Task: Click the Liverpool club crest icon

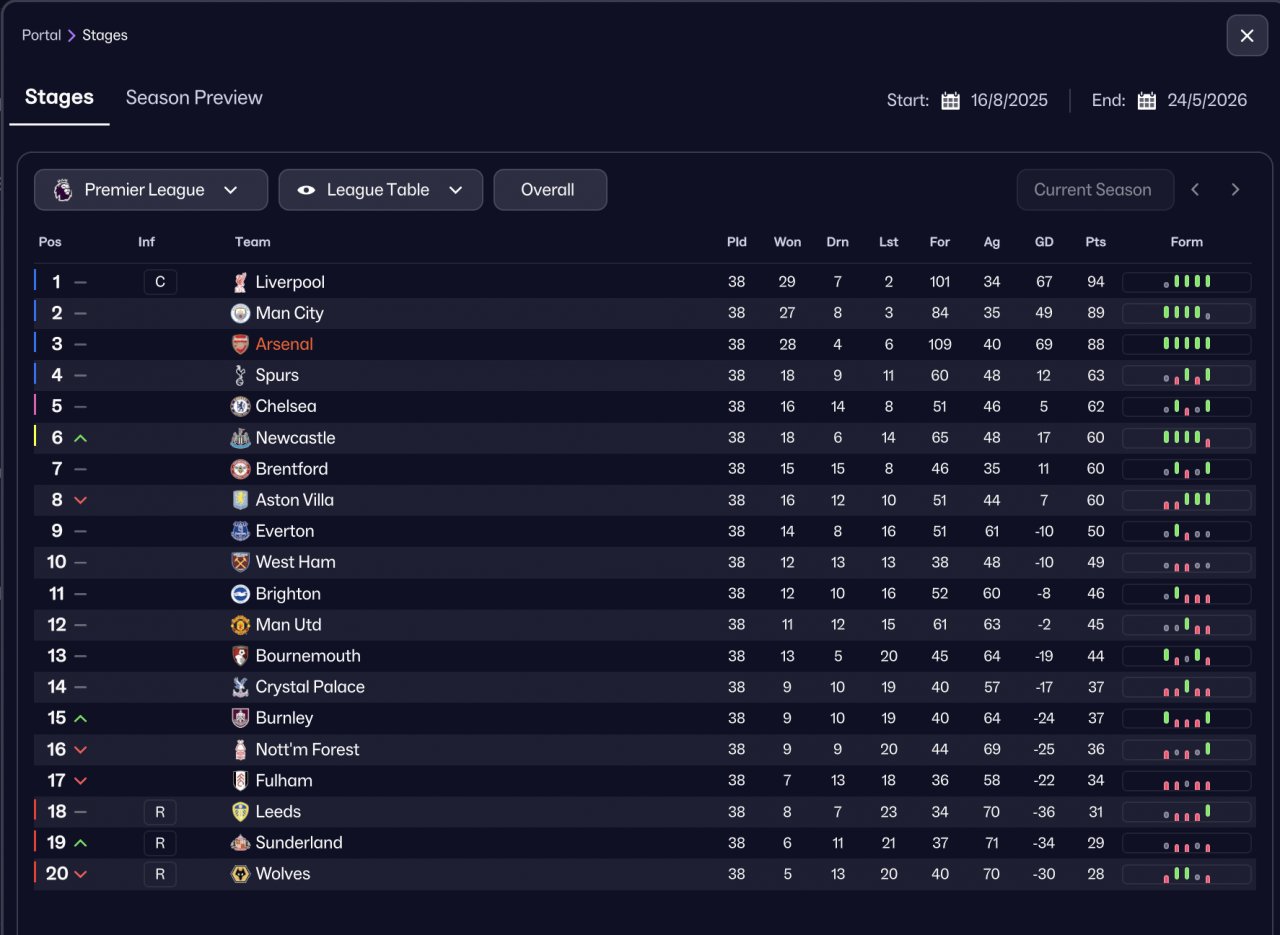Action: pyautogui.click(x=240, y=282)
